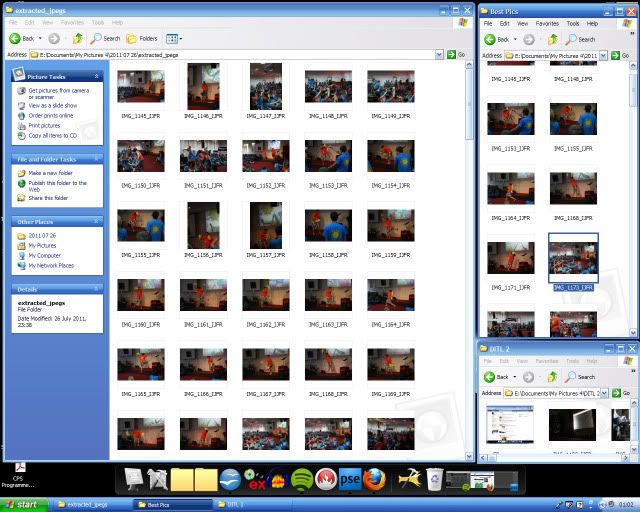
Task: Collapse File and Folder Tasks panel
Action: point(96,159)
